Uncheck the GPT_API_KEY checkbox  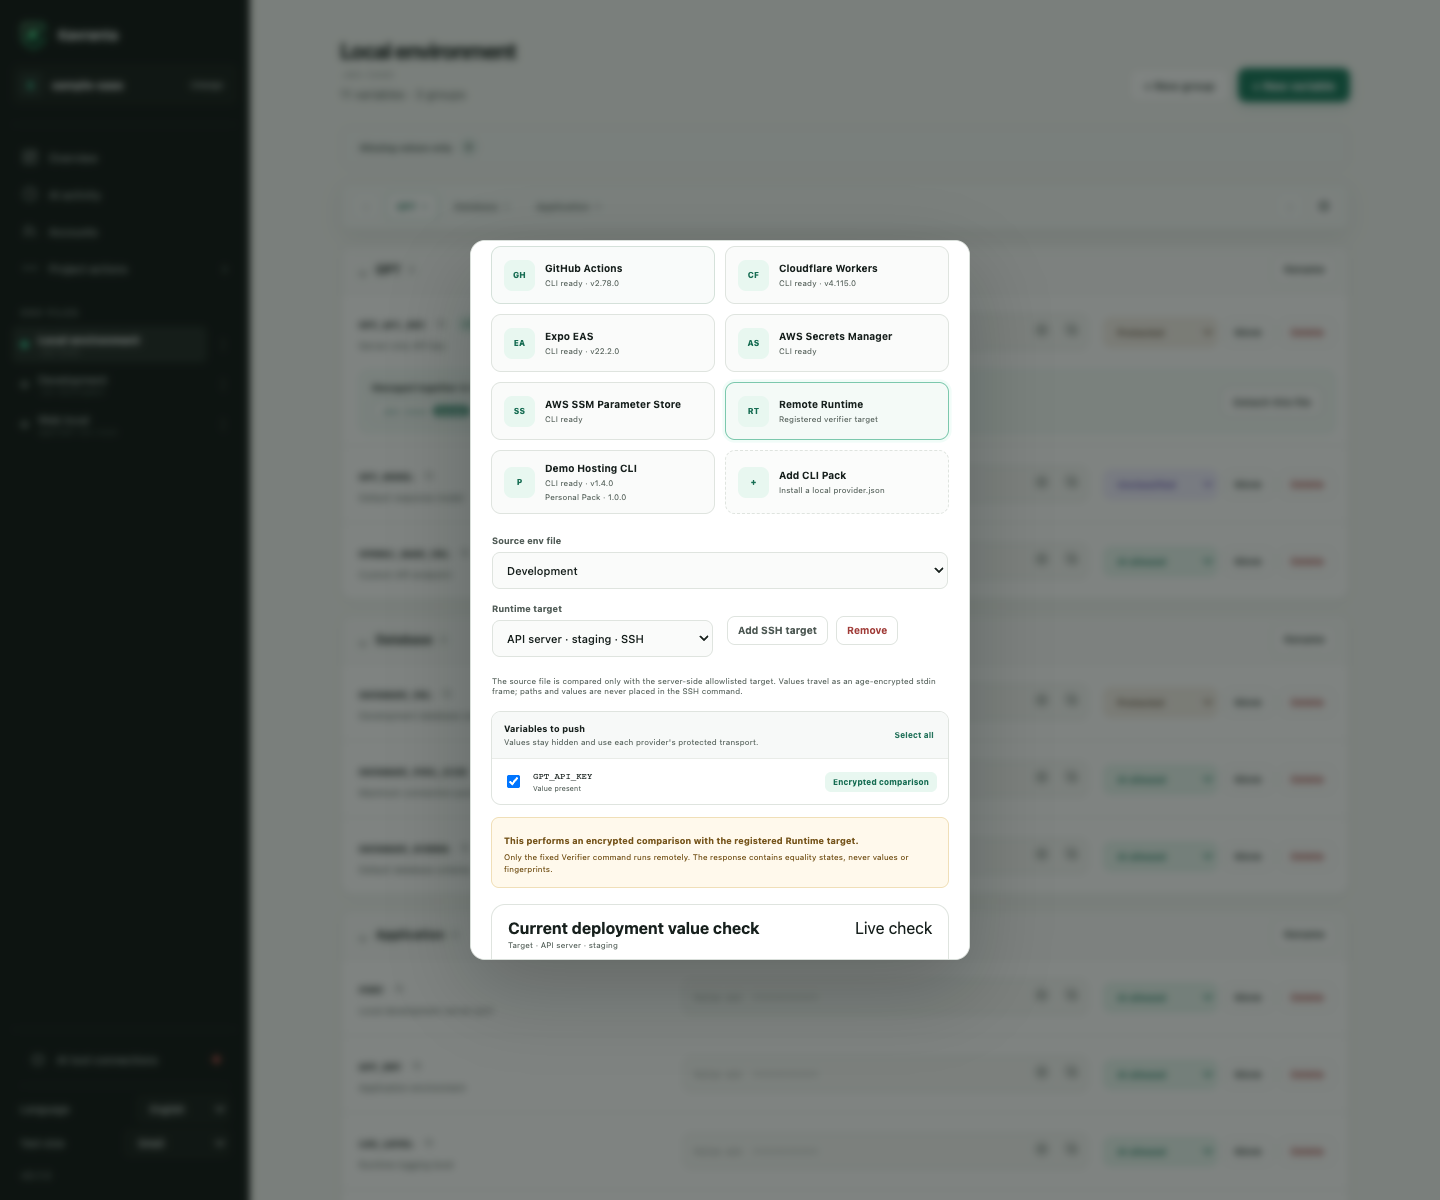513,782
